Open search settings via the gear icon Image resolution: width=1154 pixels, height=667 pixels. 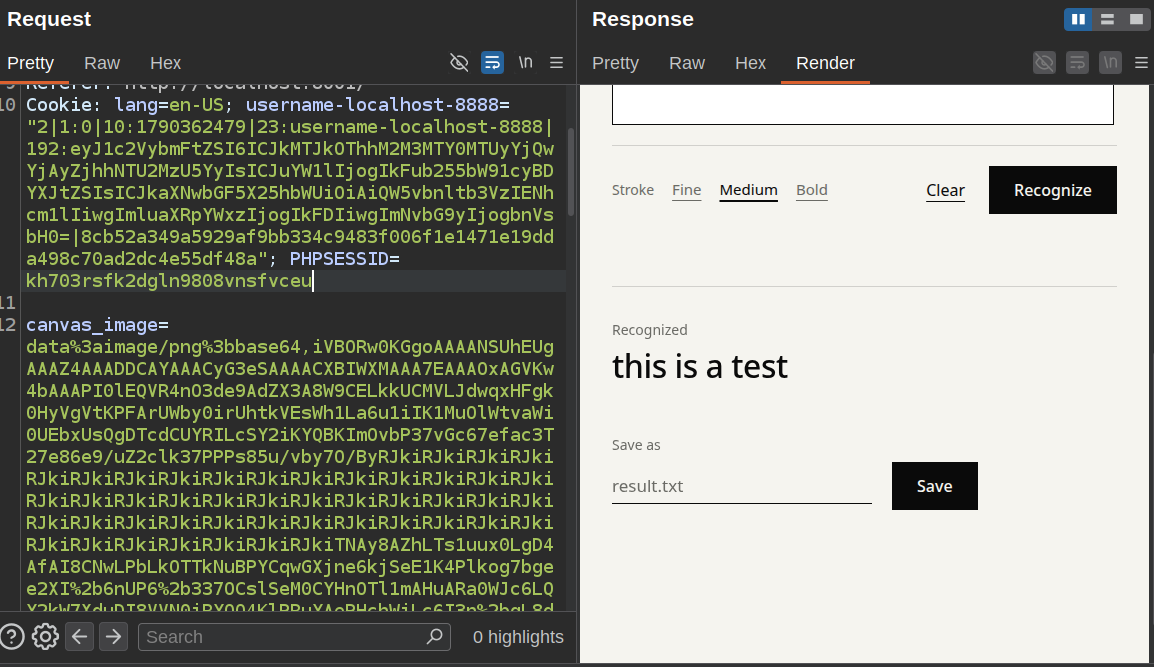click(x=45, y=637)
